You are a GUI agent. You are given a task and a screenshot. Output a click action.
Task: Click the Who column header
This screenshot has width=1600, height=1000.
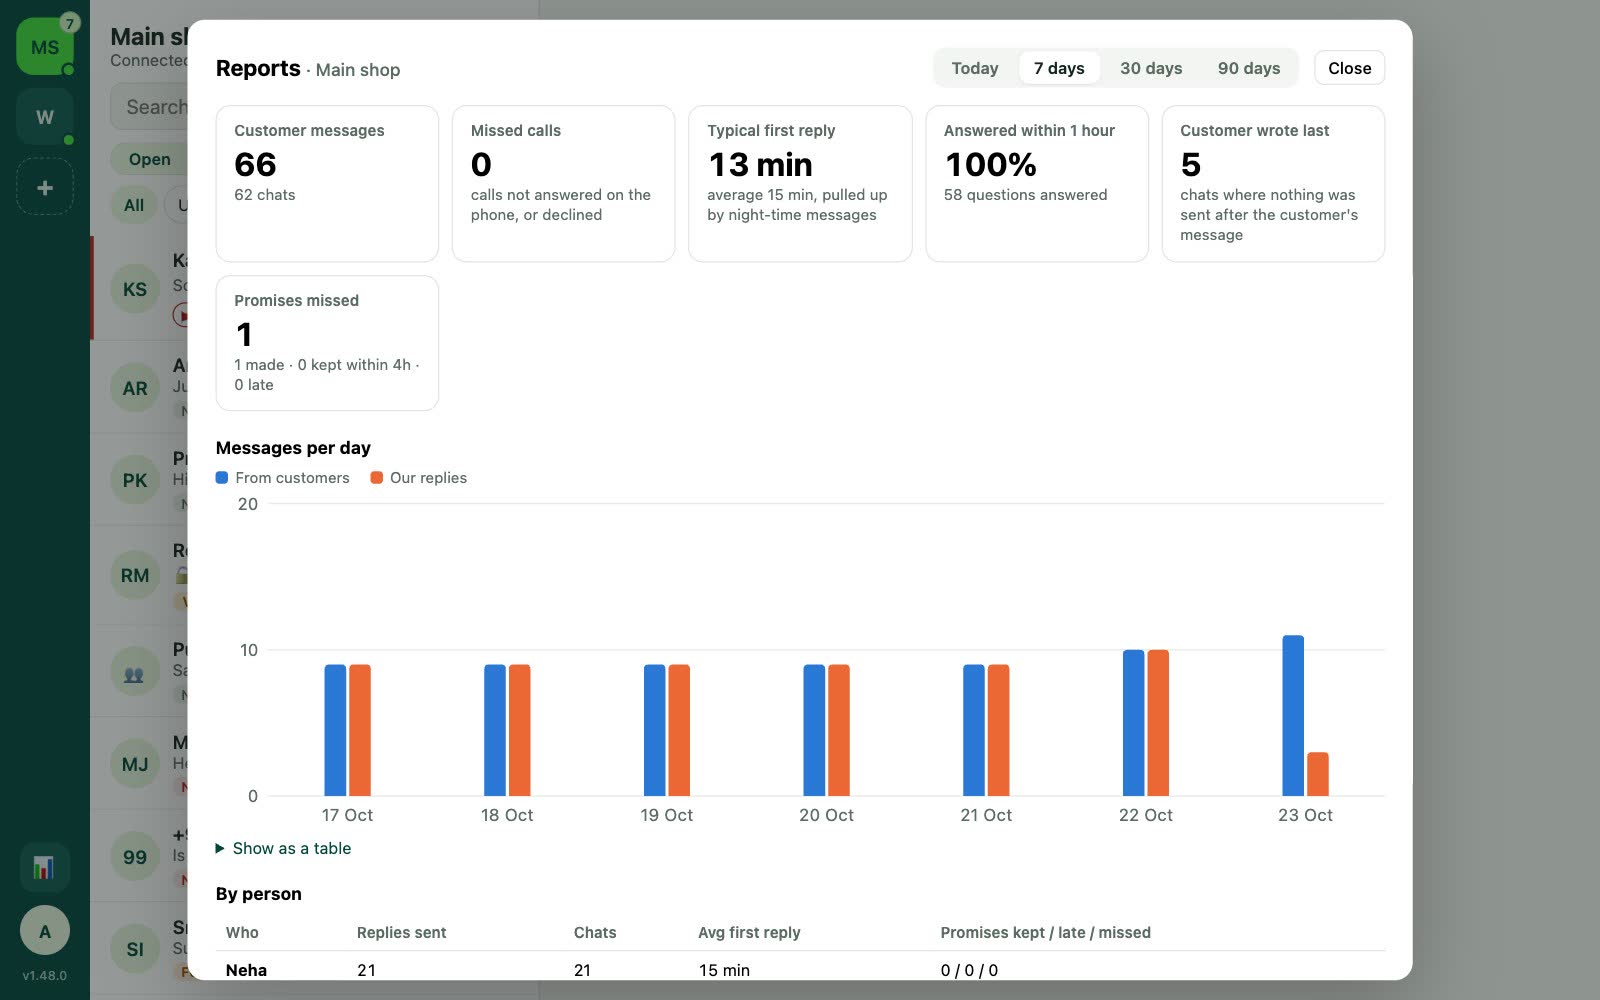point(242,932)
